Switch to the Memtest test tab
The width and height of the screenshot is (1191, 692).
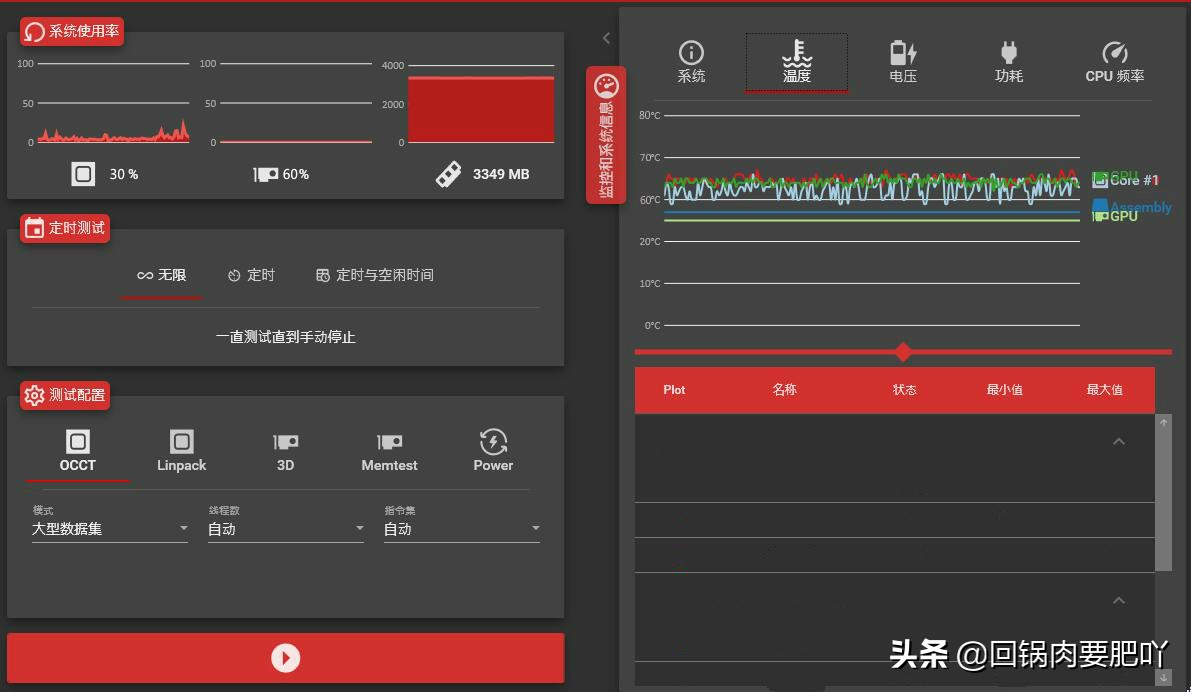[x=389, y=448]
